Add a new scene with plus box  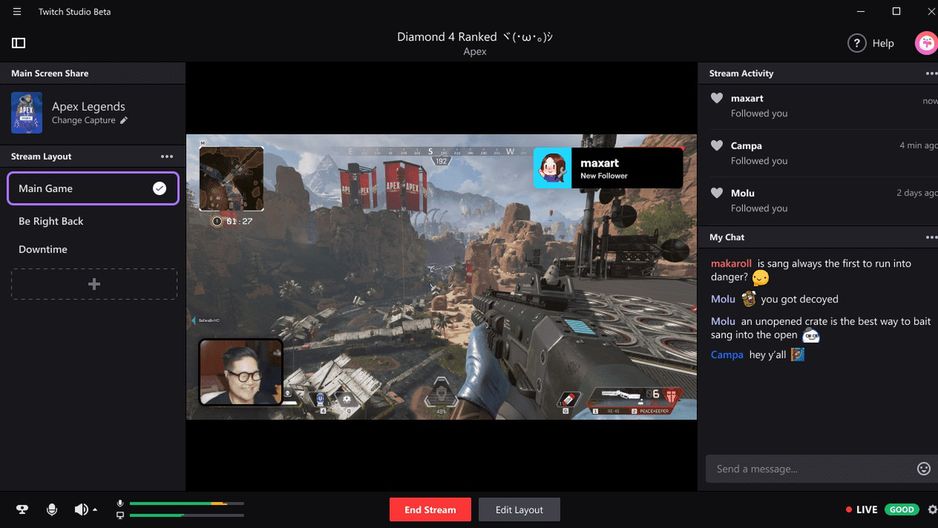[x=94, y=284]
